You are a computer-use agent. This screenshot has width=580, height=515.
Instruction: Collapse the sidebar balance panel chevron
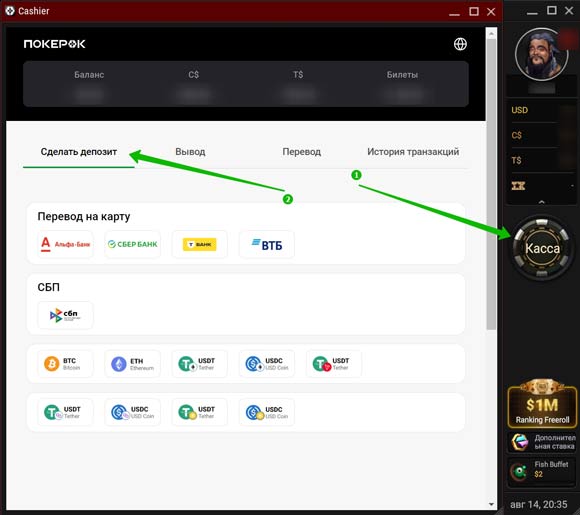[542, 202]
